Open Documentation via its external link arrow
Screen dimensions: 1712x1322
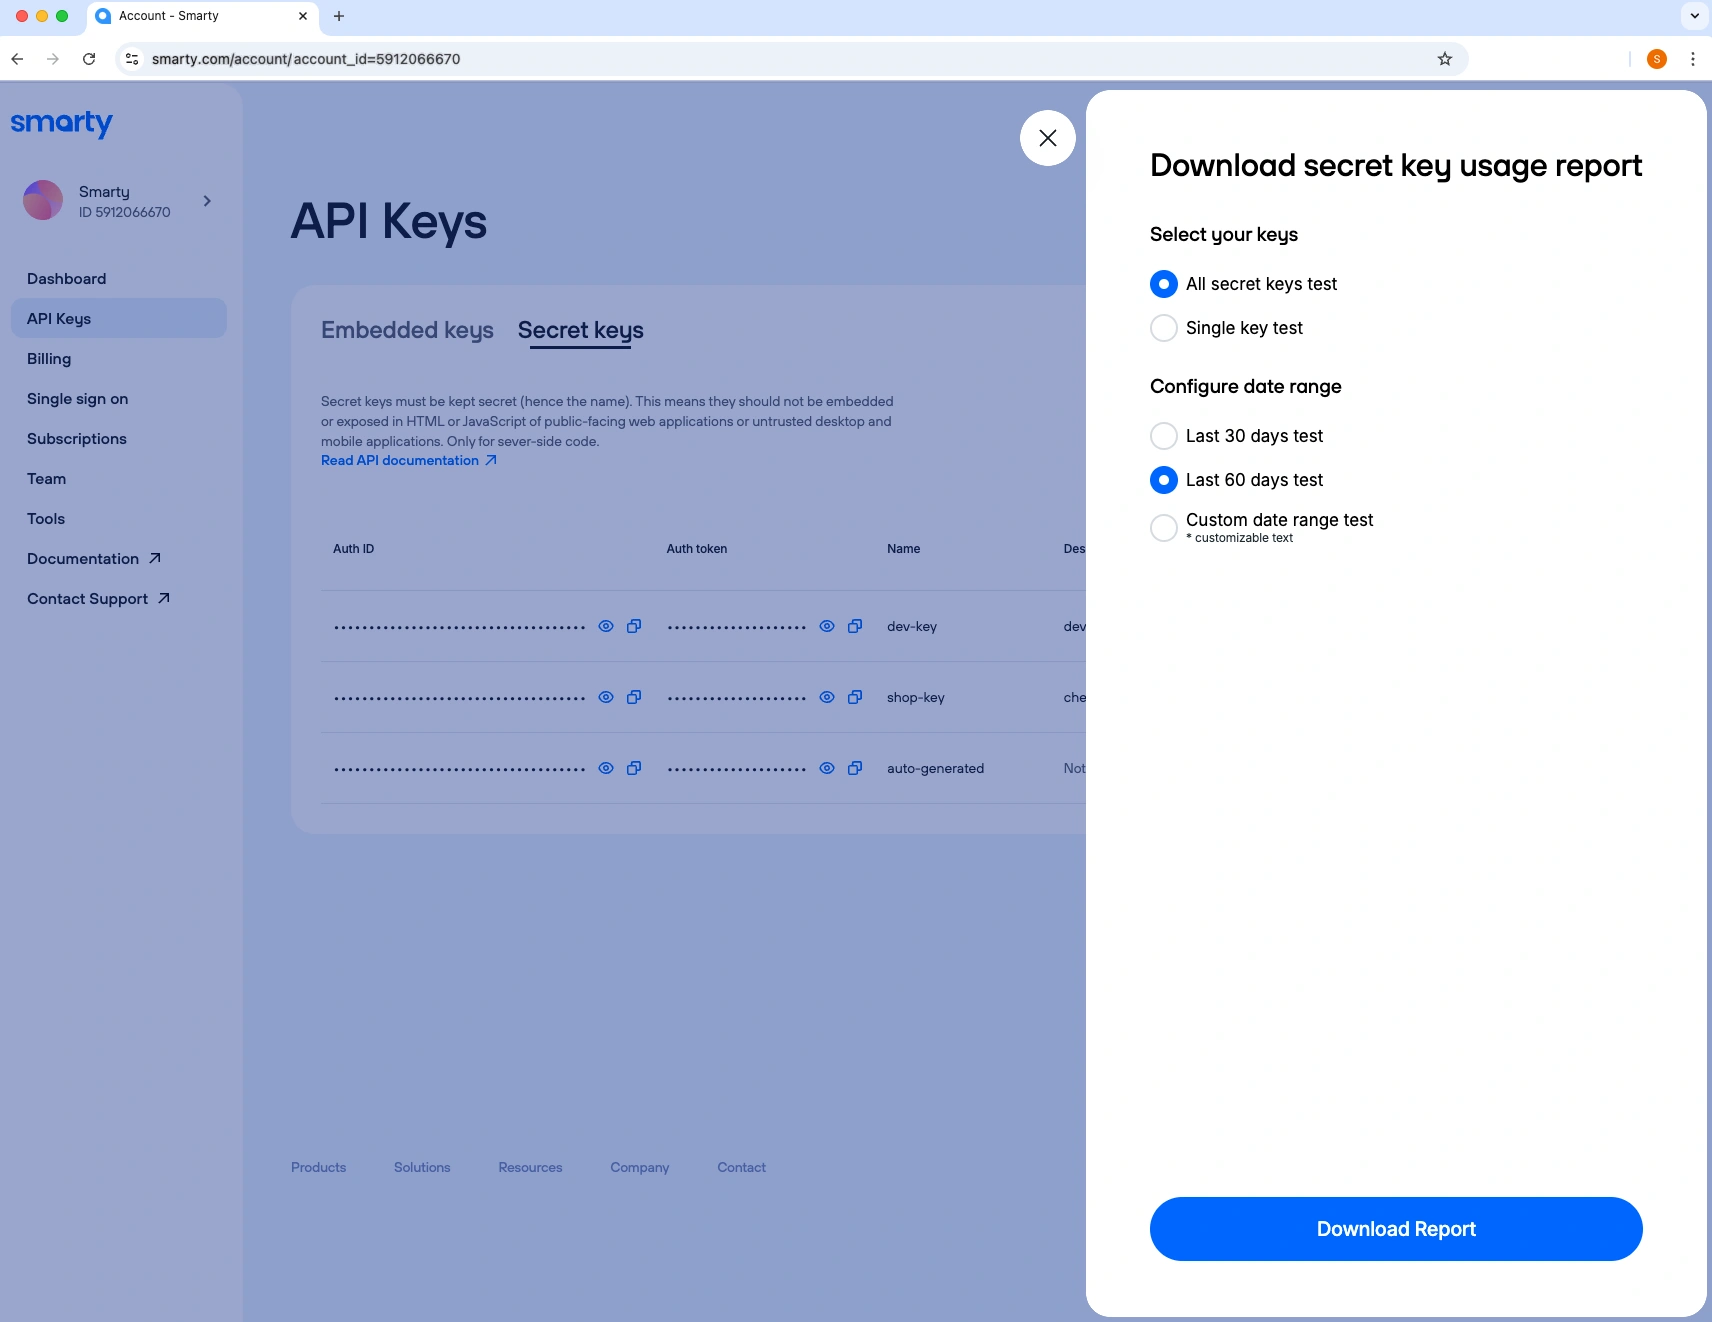[155, 558]
